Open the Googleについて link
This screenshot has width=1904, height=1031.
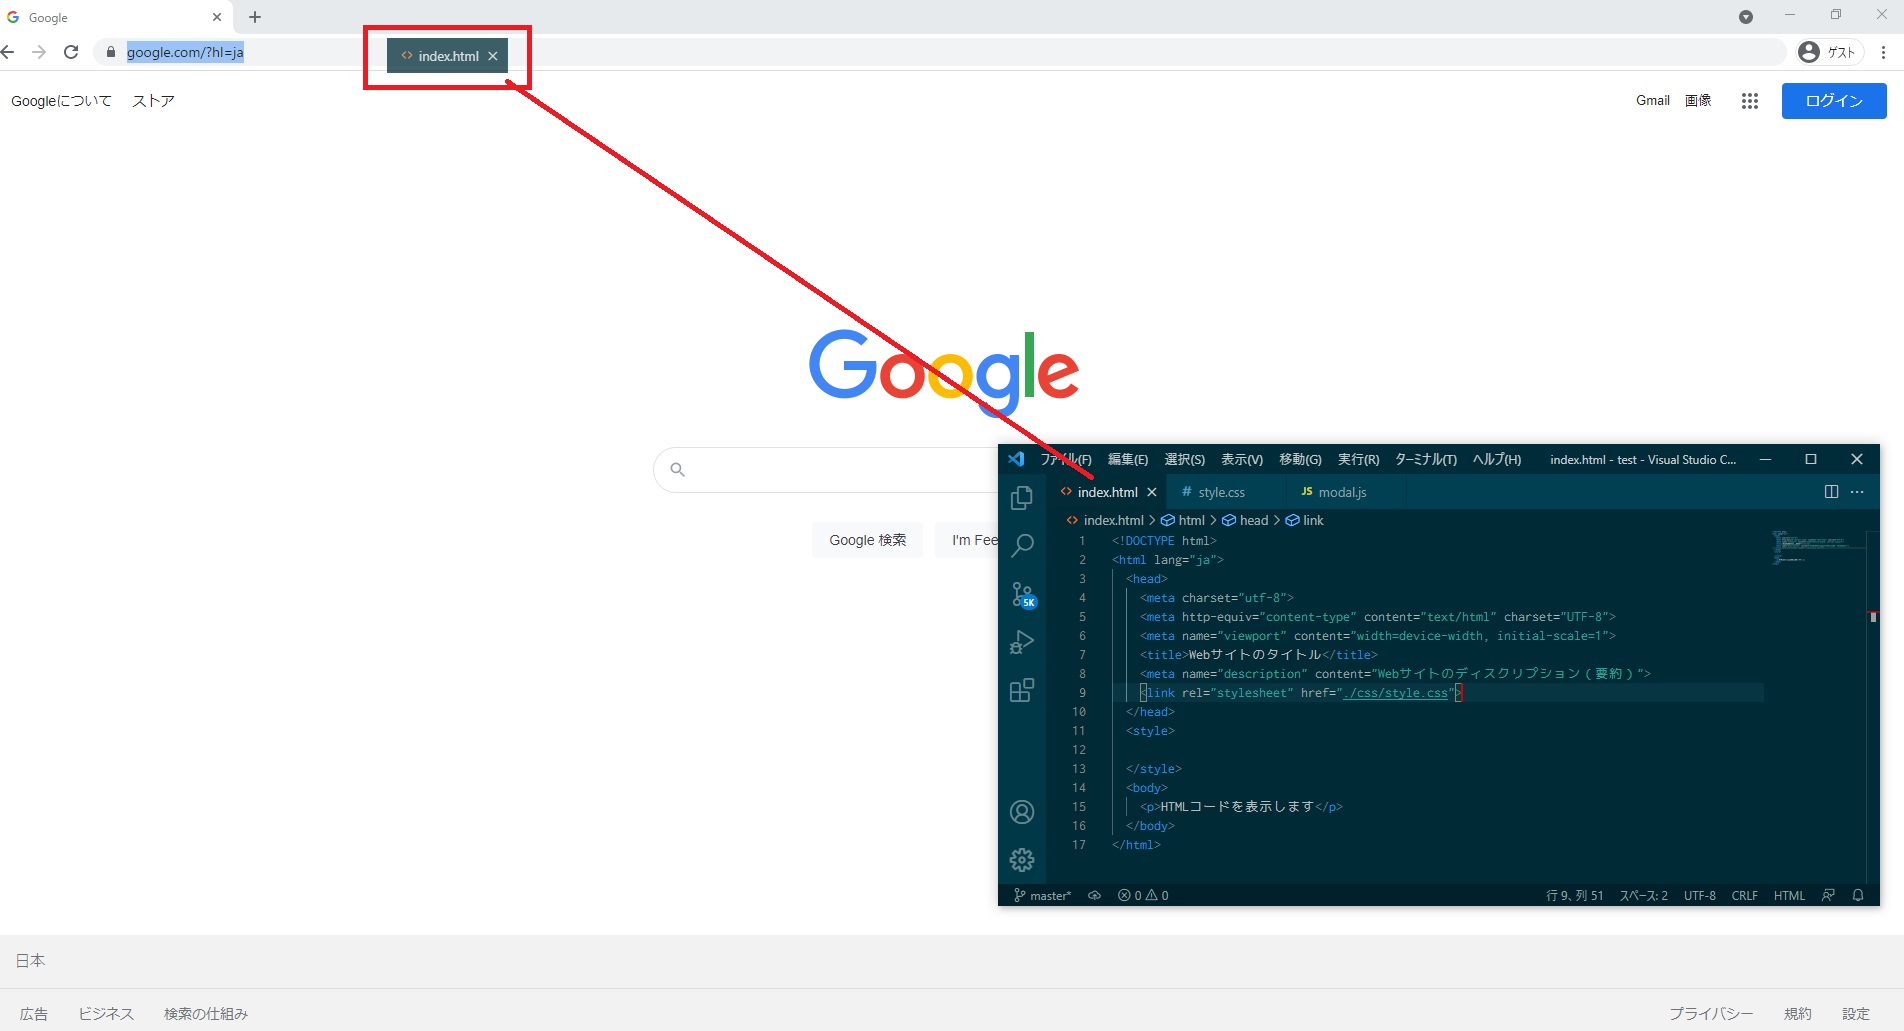[x=61, y=101]
